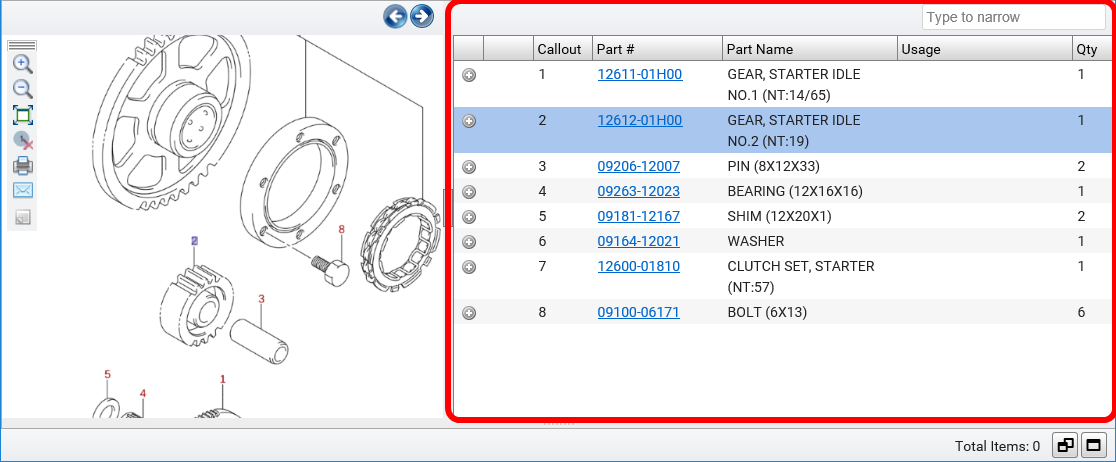The width and height of the screenshot is (1116, 462).
Task: Open the CLUTCH SET part number 12600-01810
Action: point(638,266)
